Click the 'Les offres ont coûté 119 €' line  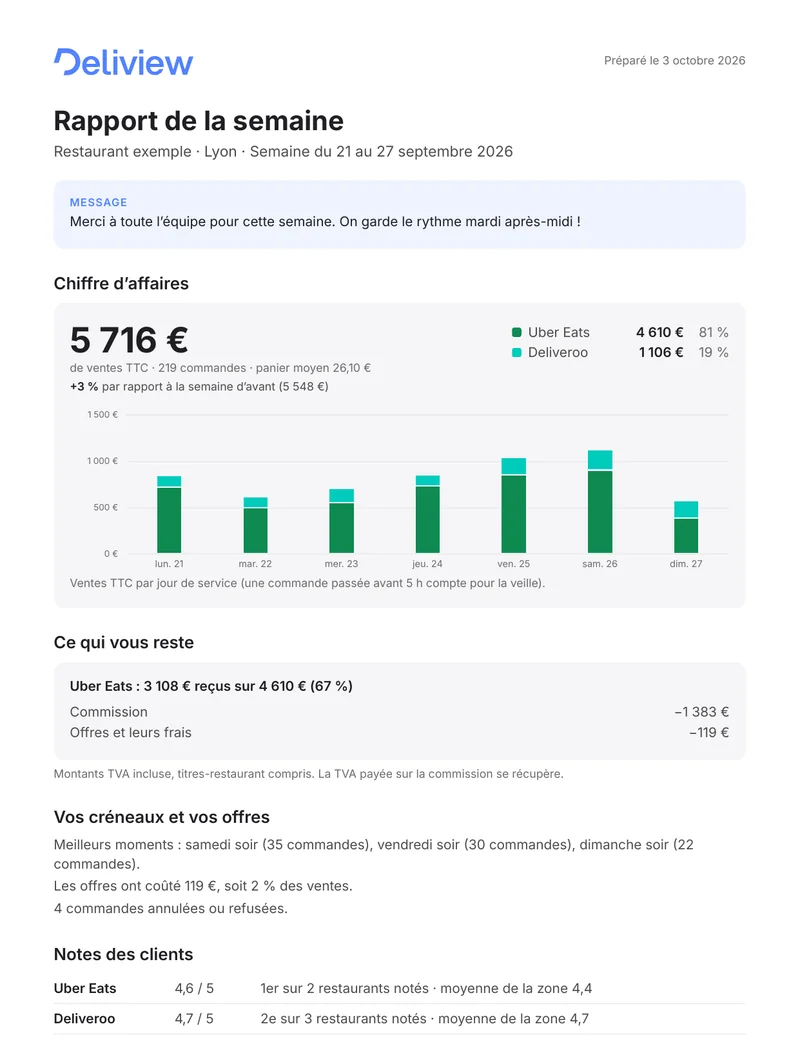203,886
